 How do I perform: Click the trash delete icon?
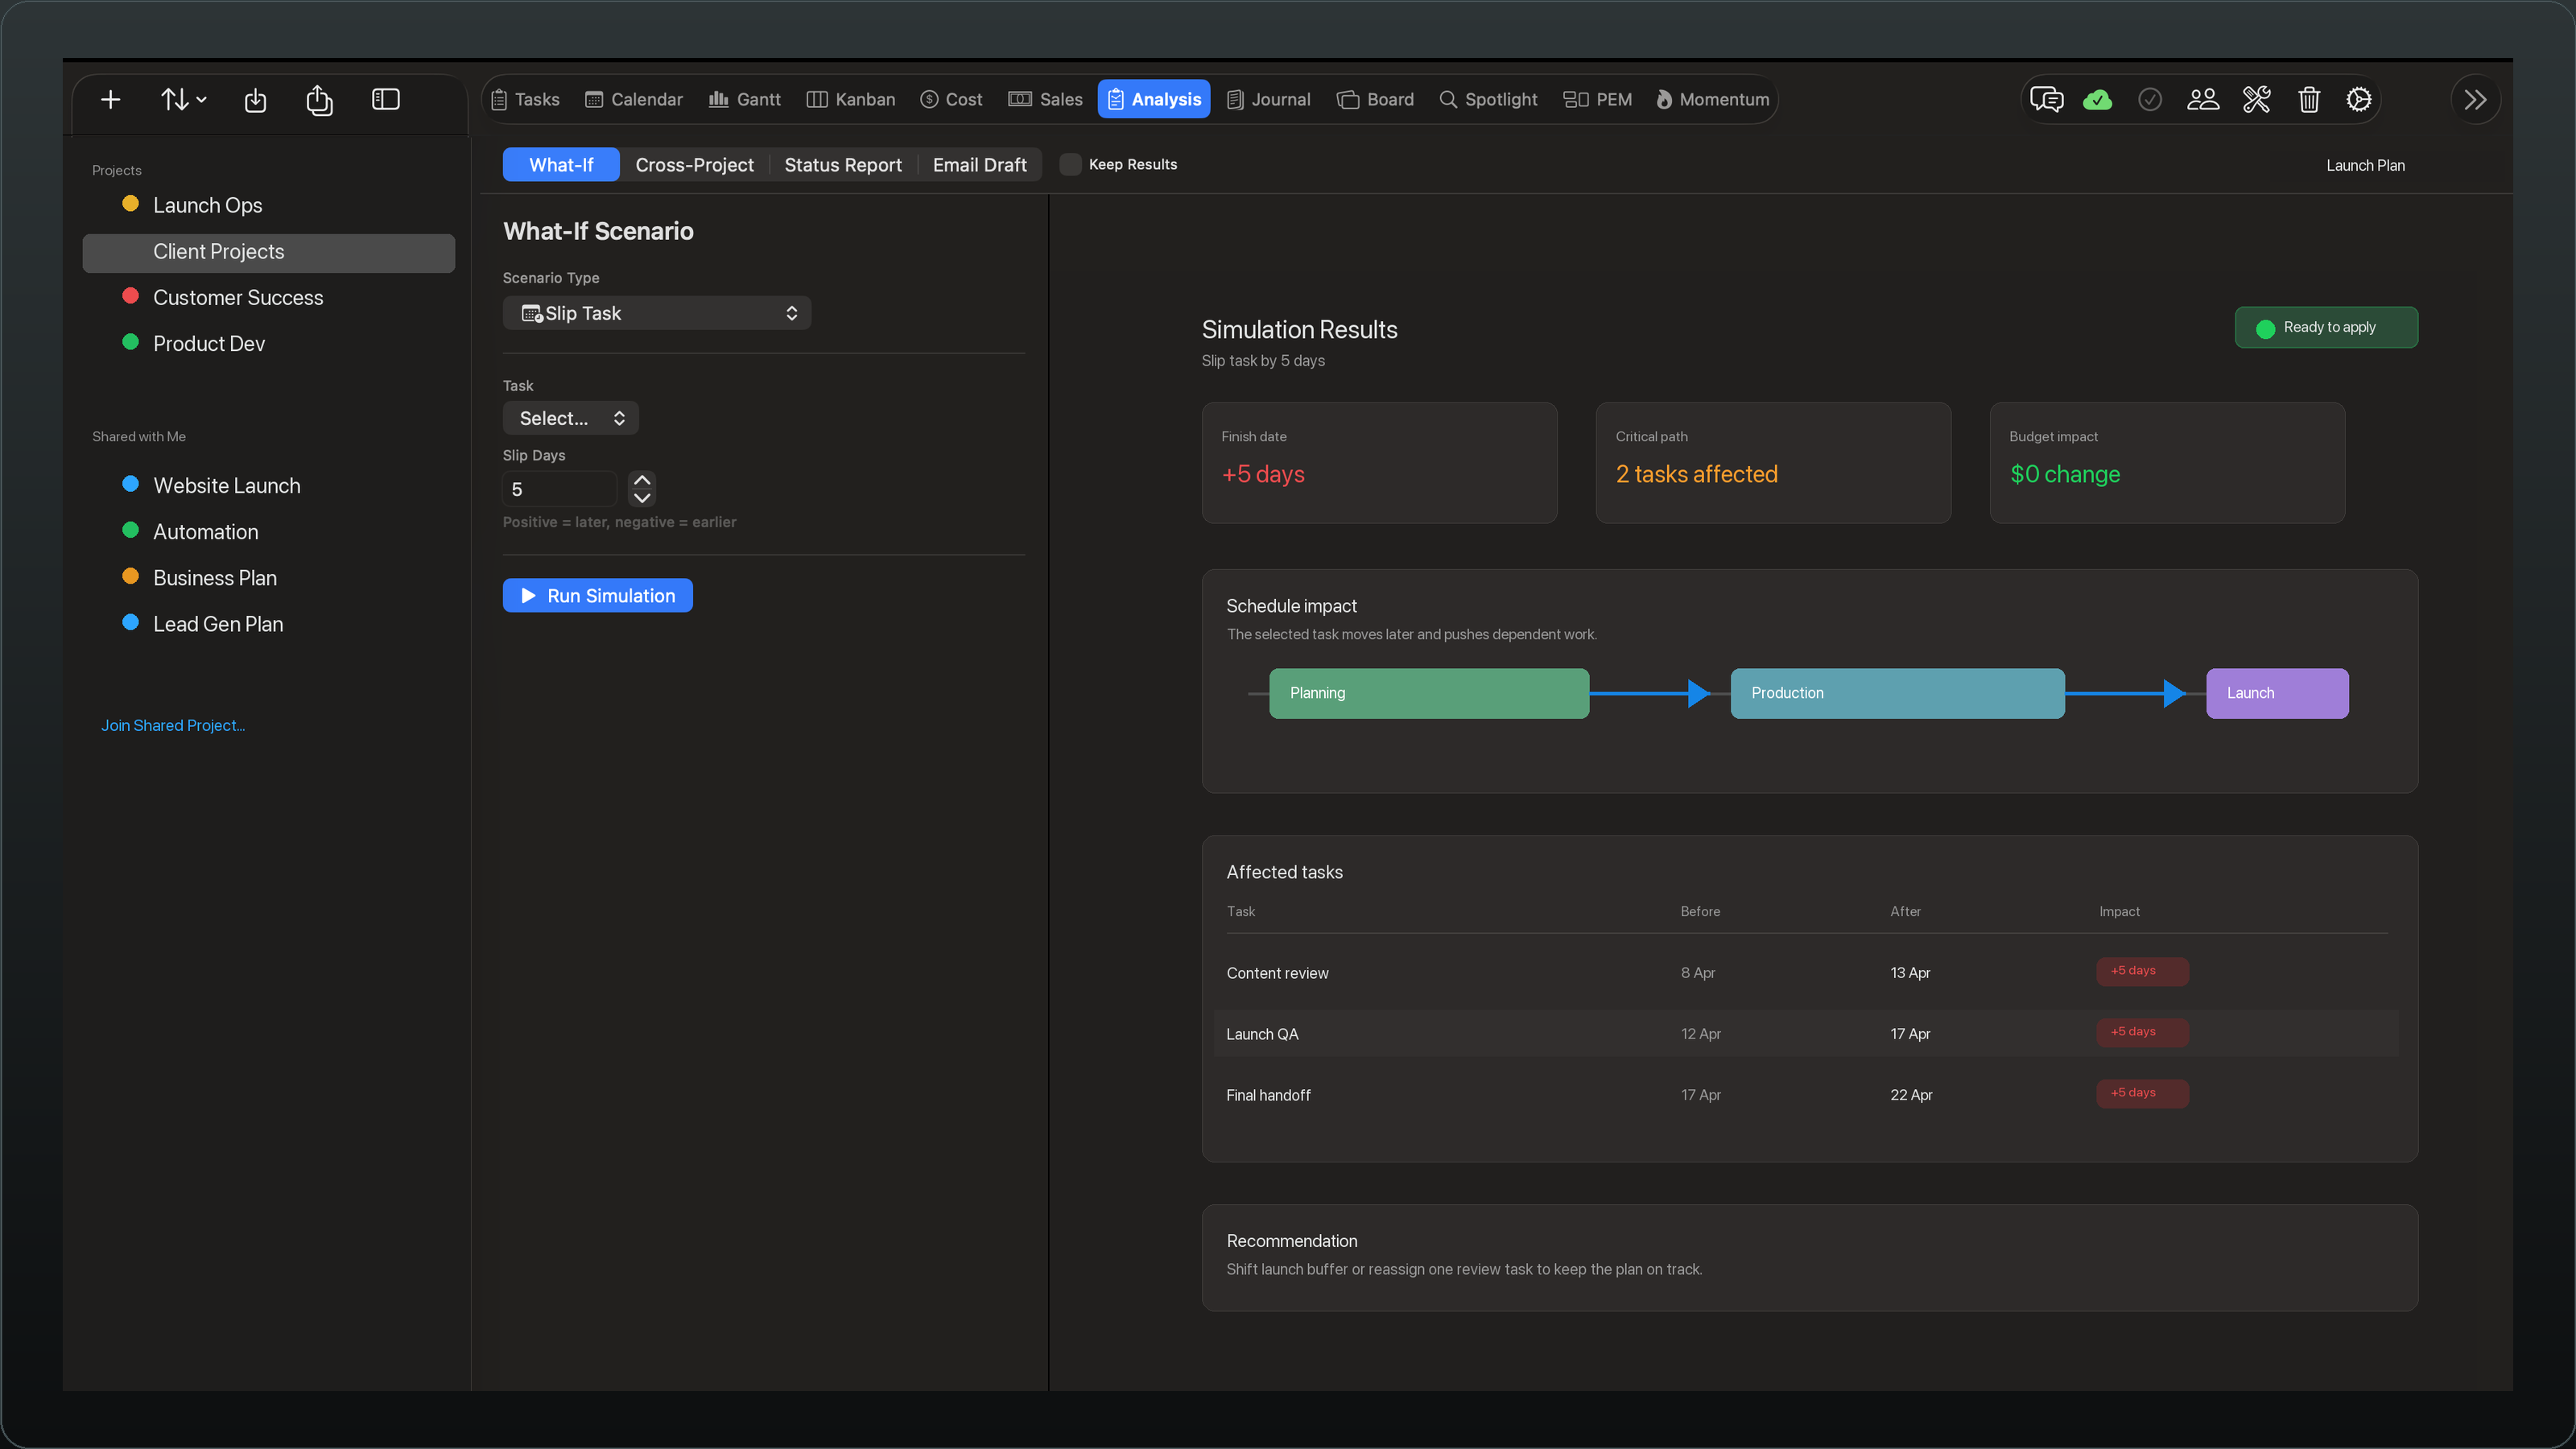2309,100
